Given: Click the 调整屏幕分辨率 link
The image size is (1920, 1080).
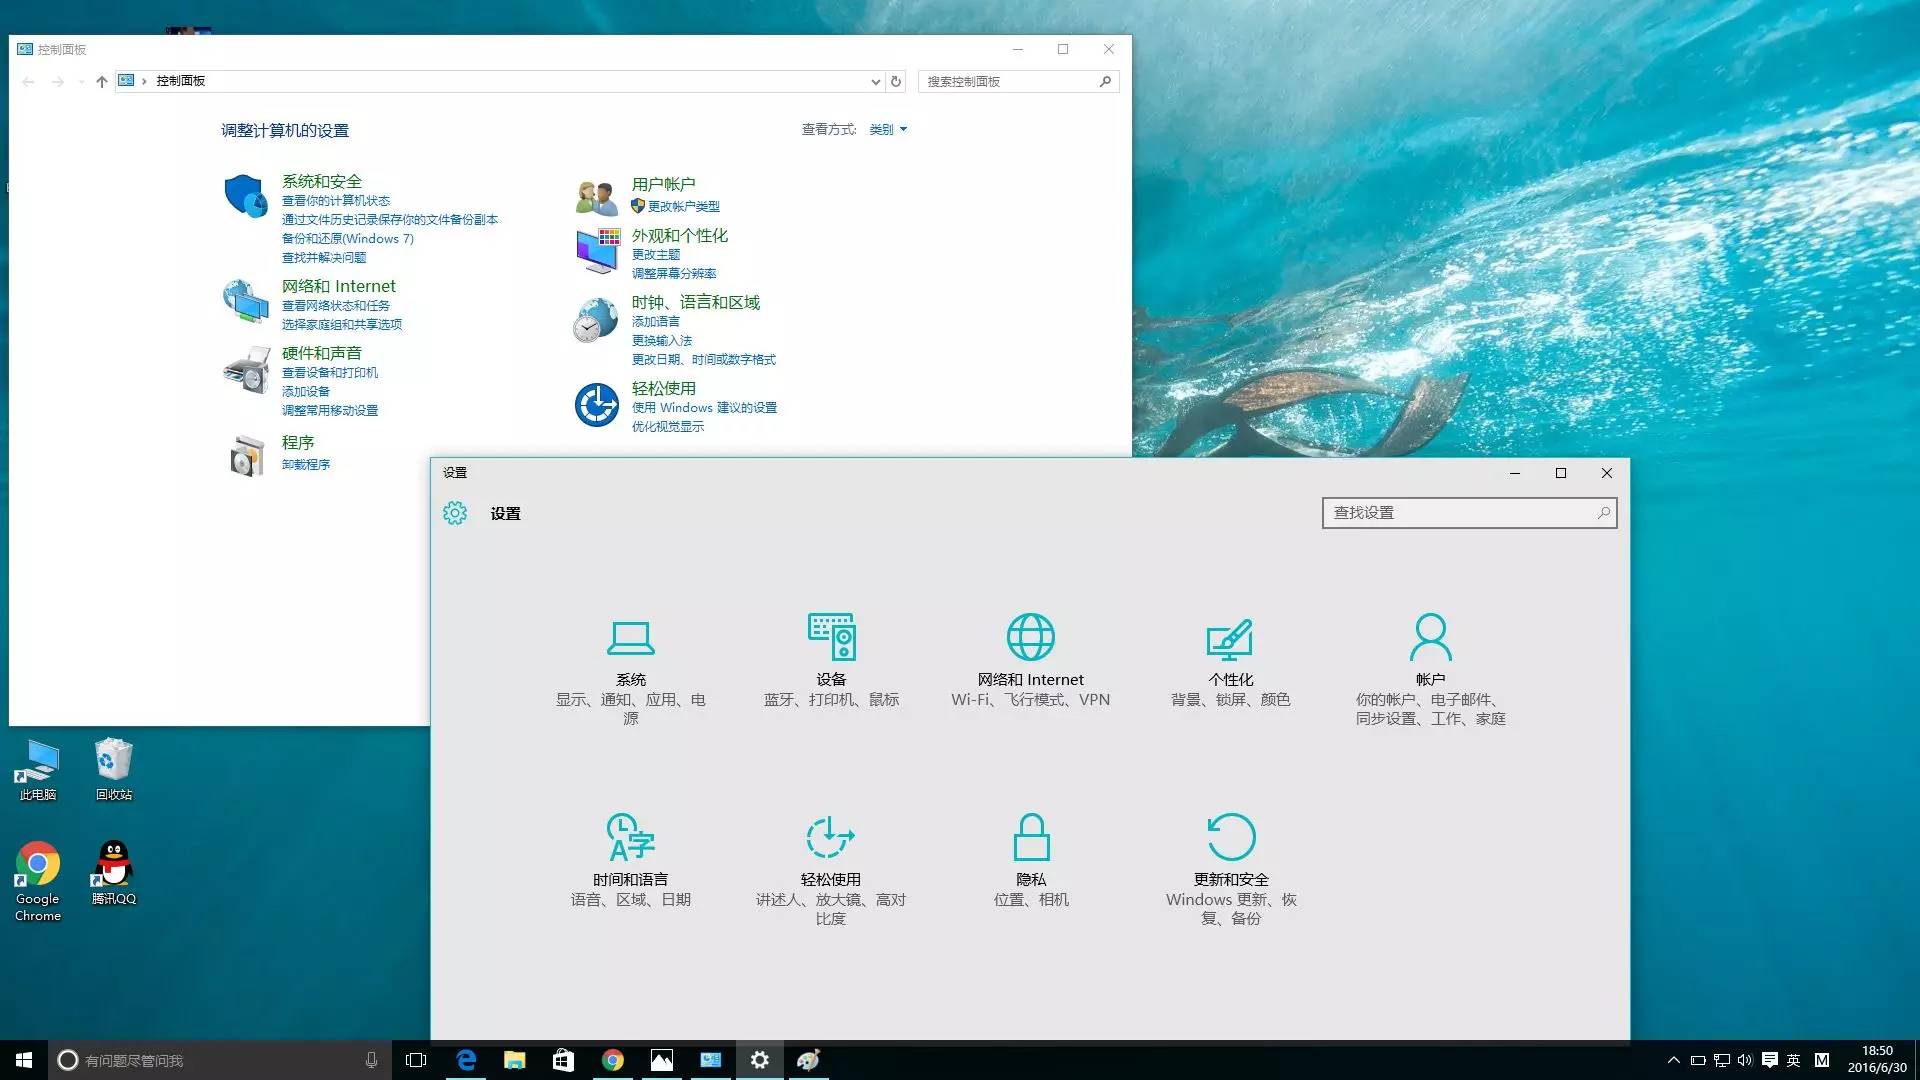Looking at the screenshot, I should click(674, 273).
